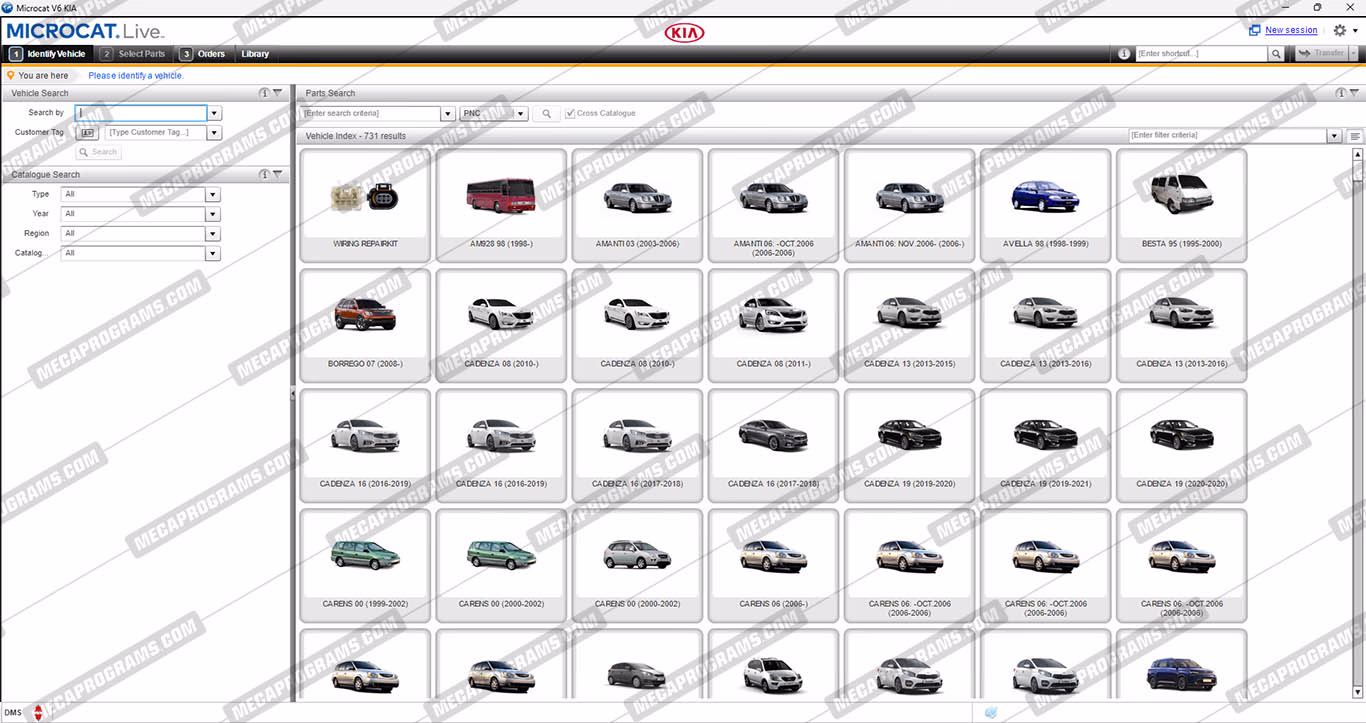Image resolution: width=1366 pixels, height=723 pixels.
Task: Click the You are here location pin
Action: click(10, 75)
